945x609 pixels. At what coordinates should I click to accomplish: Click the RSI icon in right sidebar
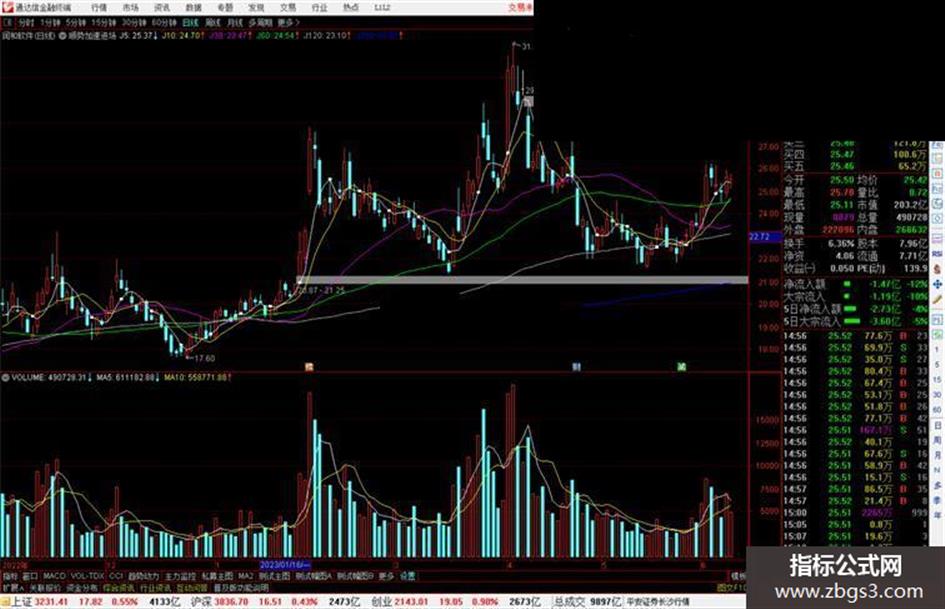coord(937,254)
